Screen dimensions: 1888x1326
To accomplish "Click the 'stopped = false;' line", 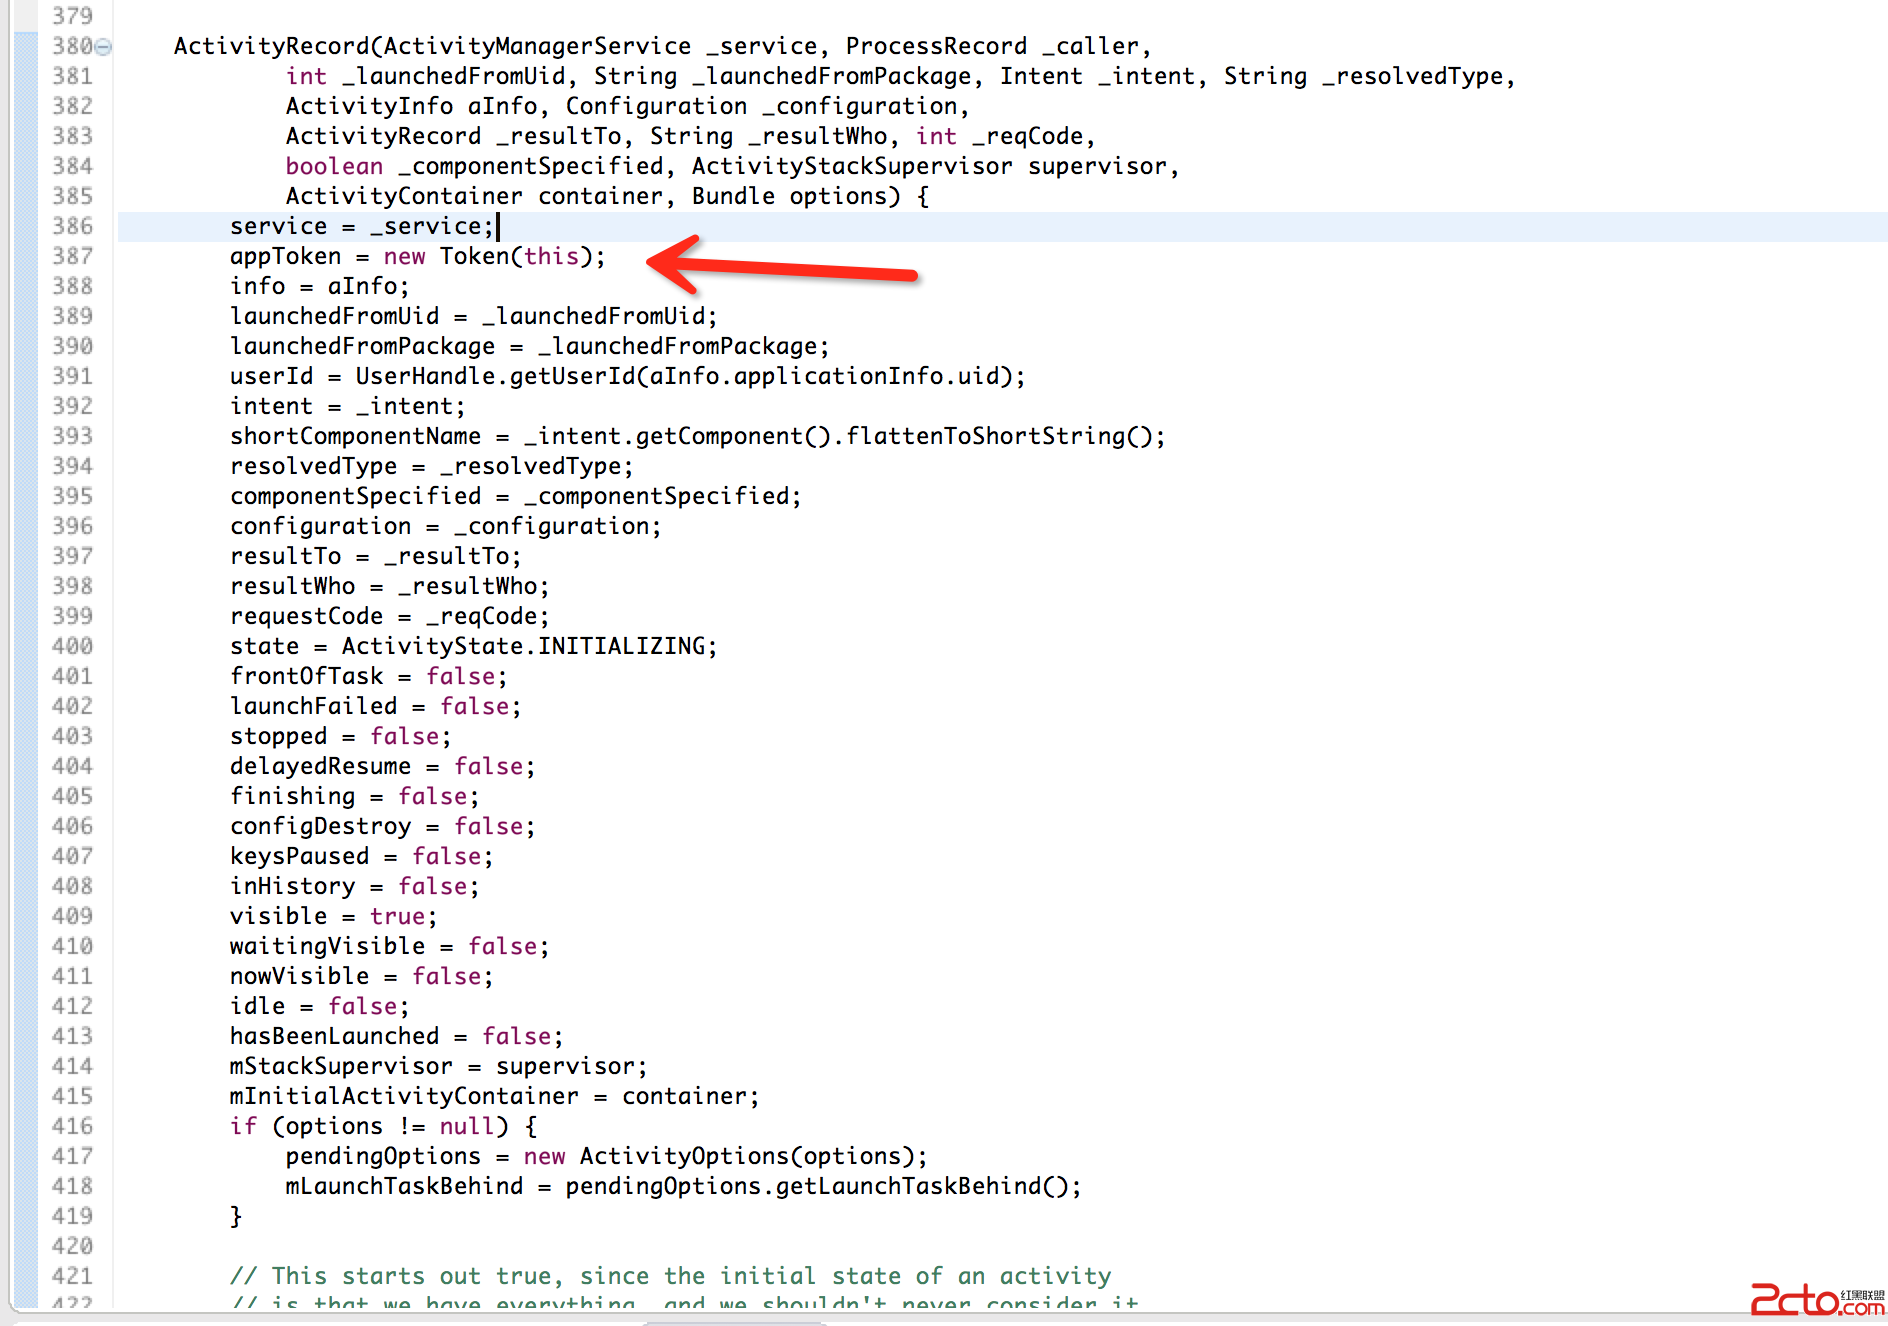I will pos(341,736).
